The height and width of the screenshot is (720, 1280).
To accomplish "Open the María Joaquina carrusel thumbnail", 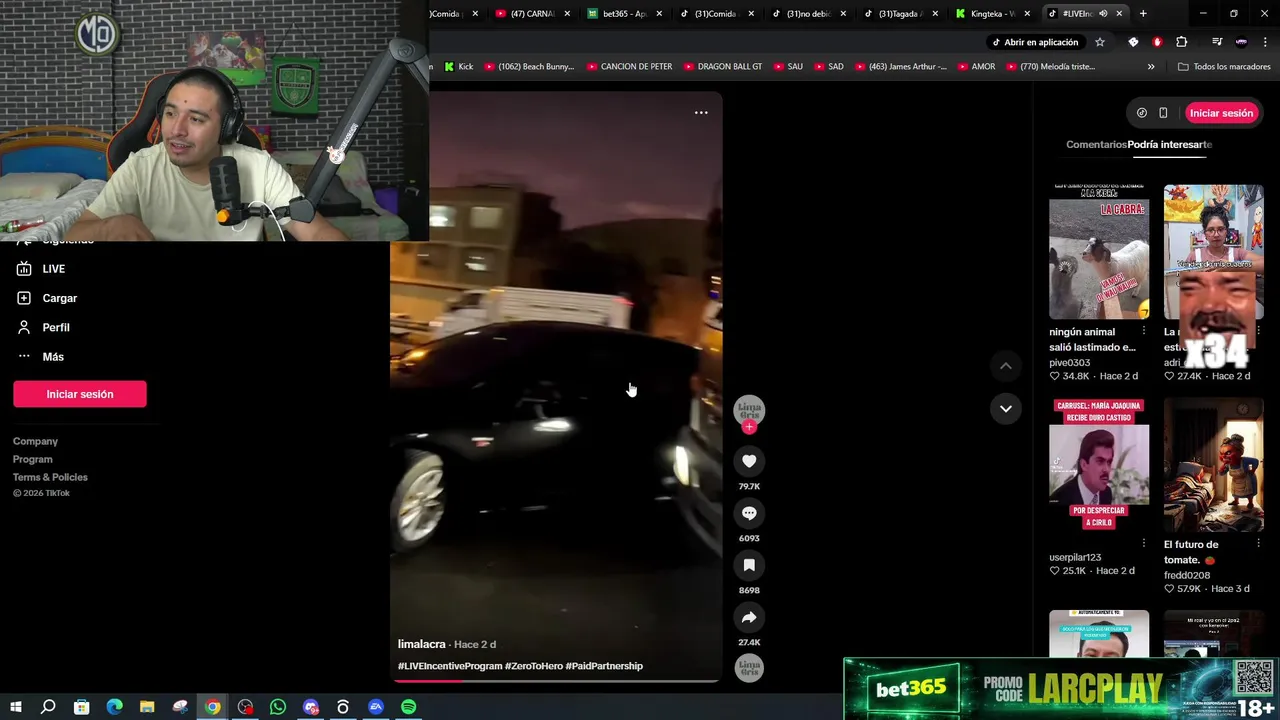I will [x=1099, y=465].
